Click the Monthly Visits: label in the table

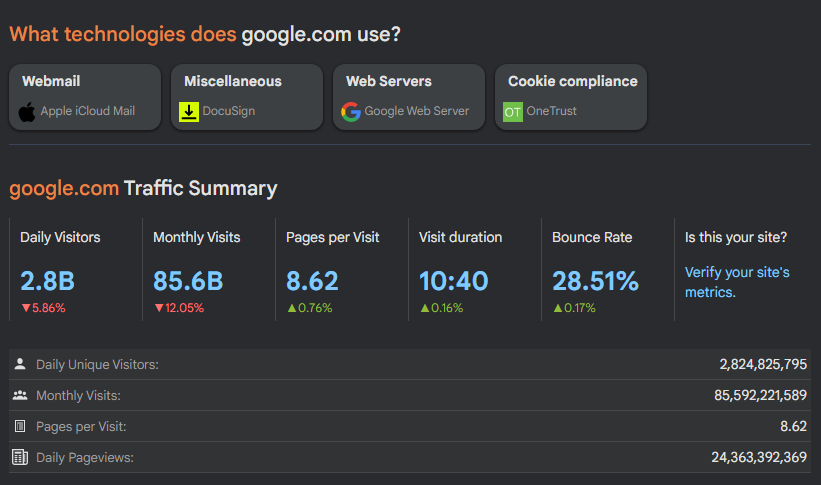78,395
